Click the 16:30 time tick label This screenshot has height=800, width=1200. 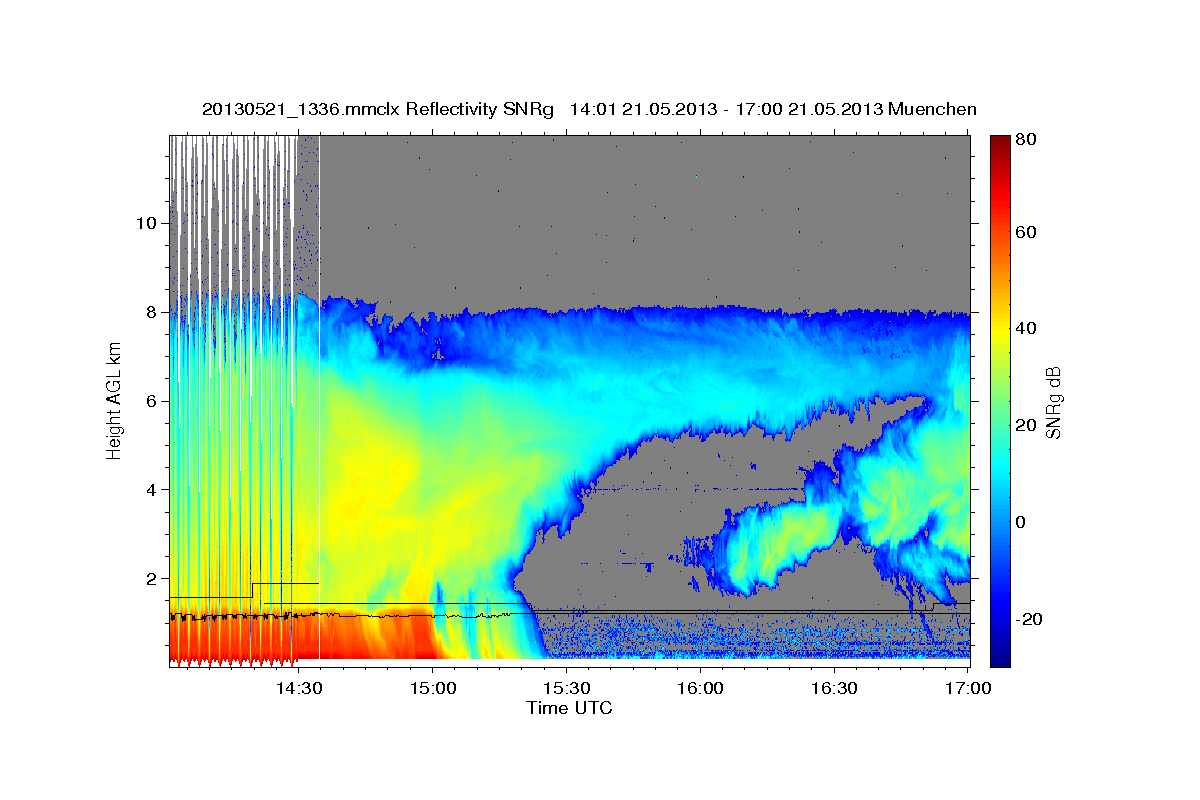(x=834, y=688)
